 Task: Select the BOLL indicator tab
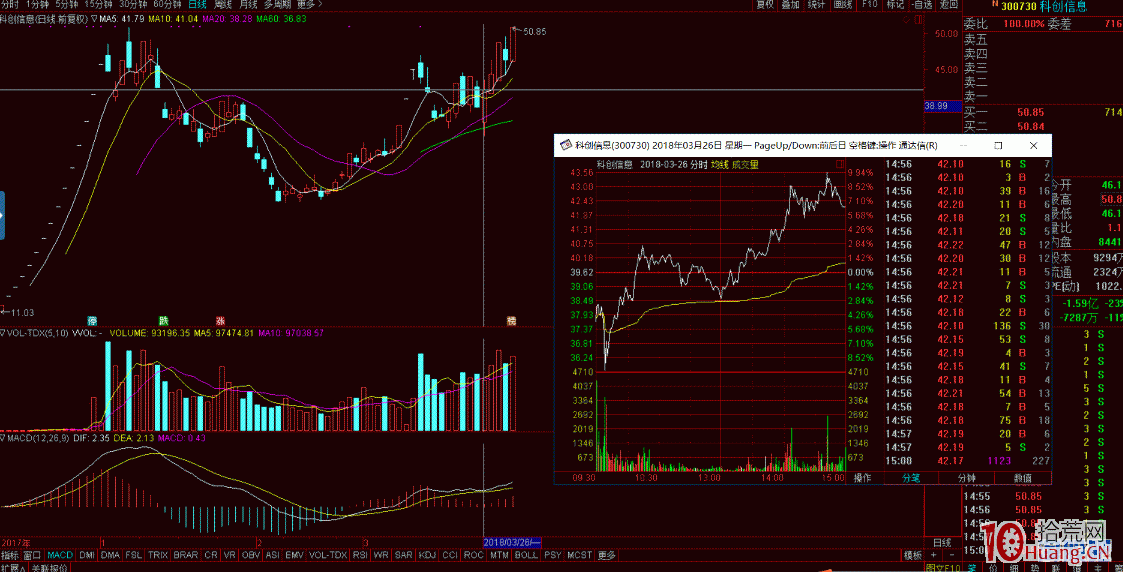tap(526, 555)
